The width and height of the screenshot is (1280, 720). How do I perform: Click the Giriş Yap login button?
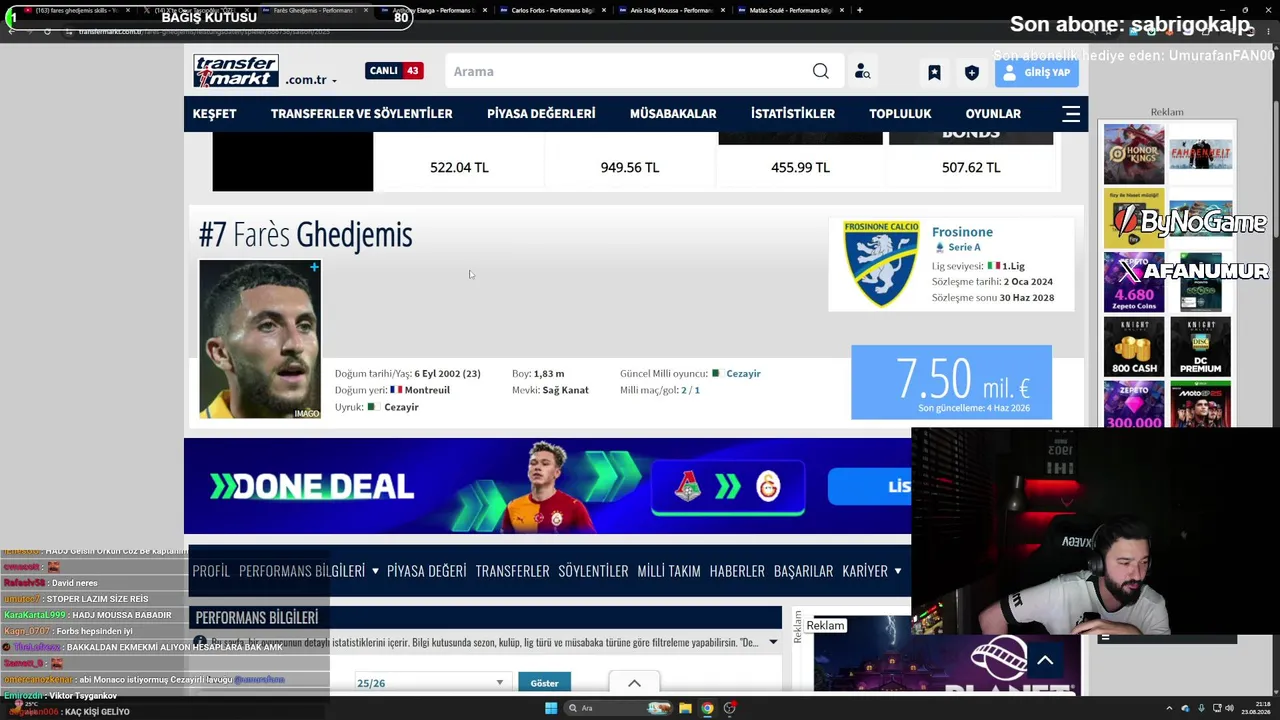[1036, 72]
